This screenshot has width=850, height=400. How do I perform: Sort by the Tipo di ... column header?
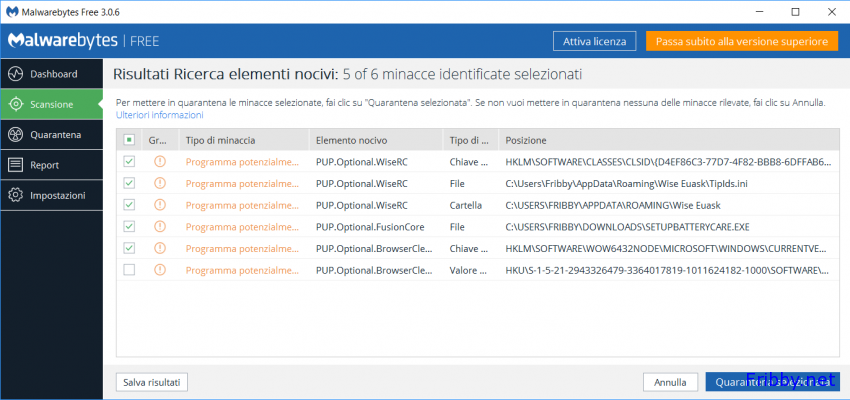point(471,140)
